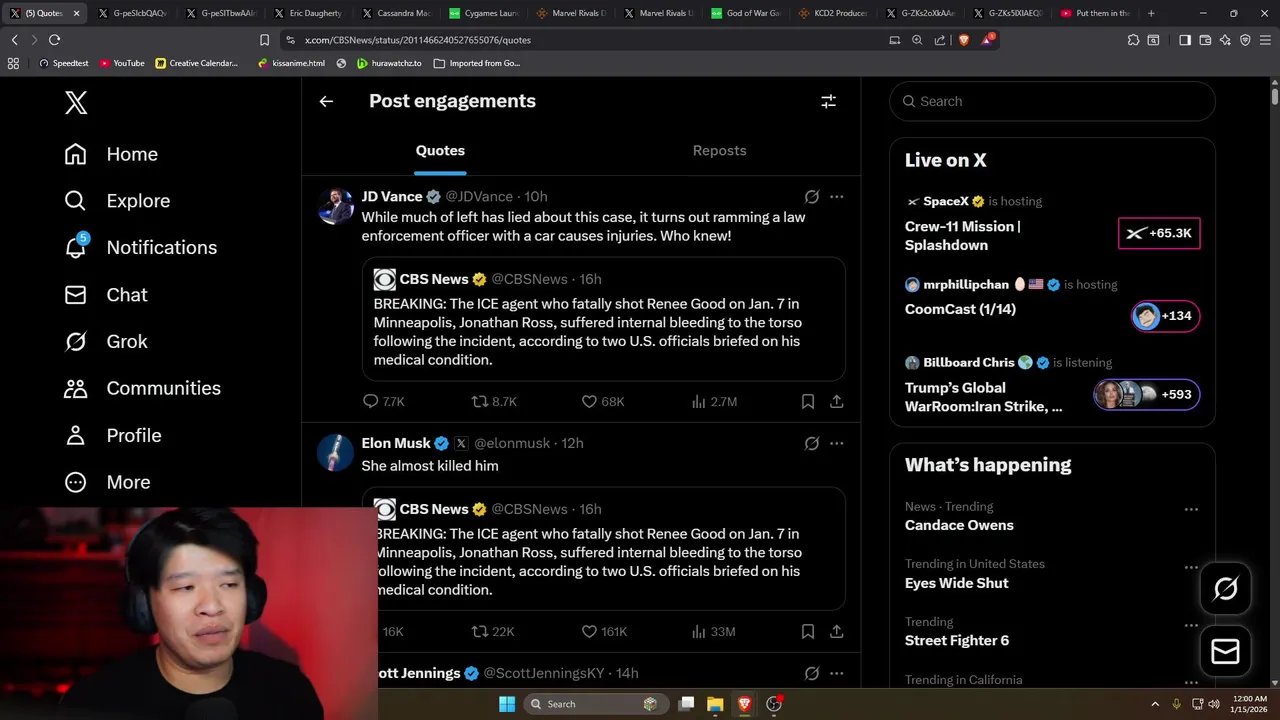Open more options on JD Vance's post

click(836, 197)
